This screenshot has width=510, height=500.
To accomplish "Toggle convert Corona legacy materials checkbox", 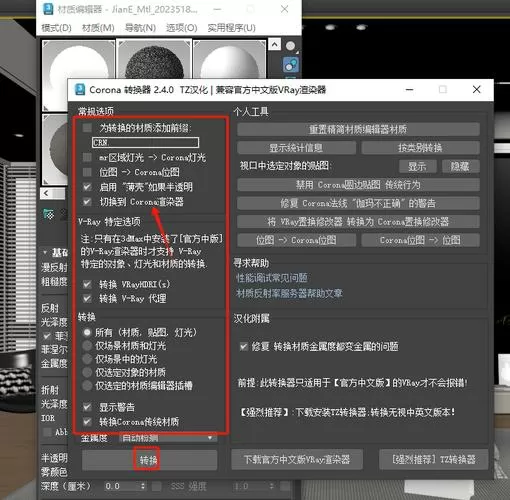I will (x=87, y=422).
